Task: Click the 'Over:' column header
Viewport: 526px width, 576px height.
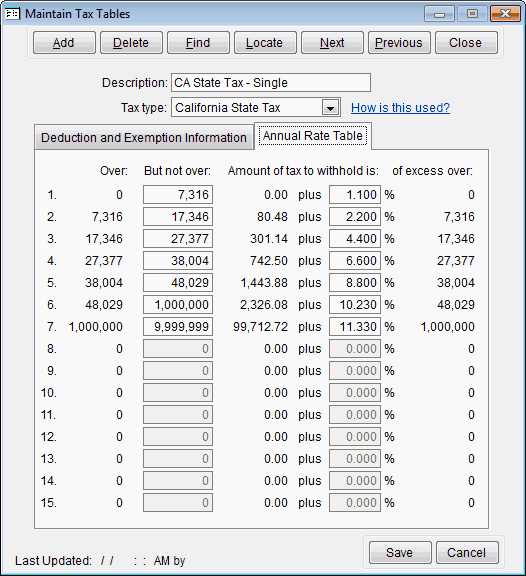Action: (114, 171)
